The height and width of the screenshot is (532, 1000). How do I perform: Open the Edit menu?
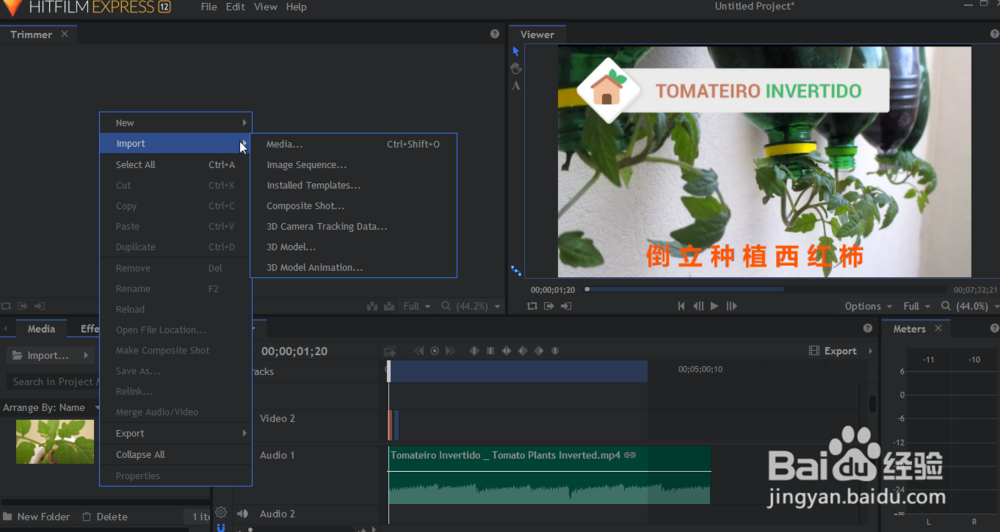click(235, 7)
